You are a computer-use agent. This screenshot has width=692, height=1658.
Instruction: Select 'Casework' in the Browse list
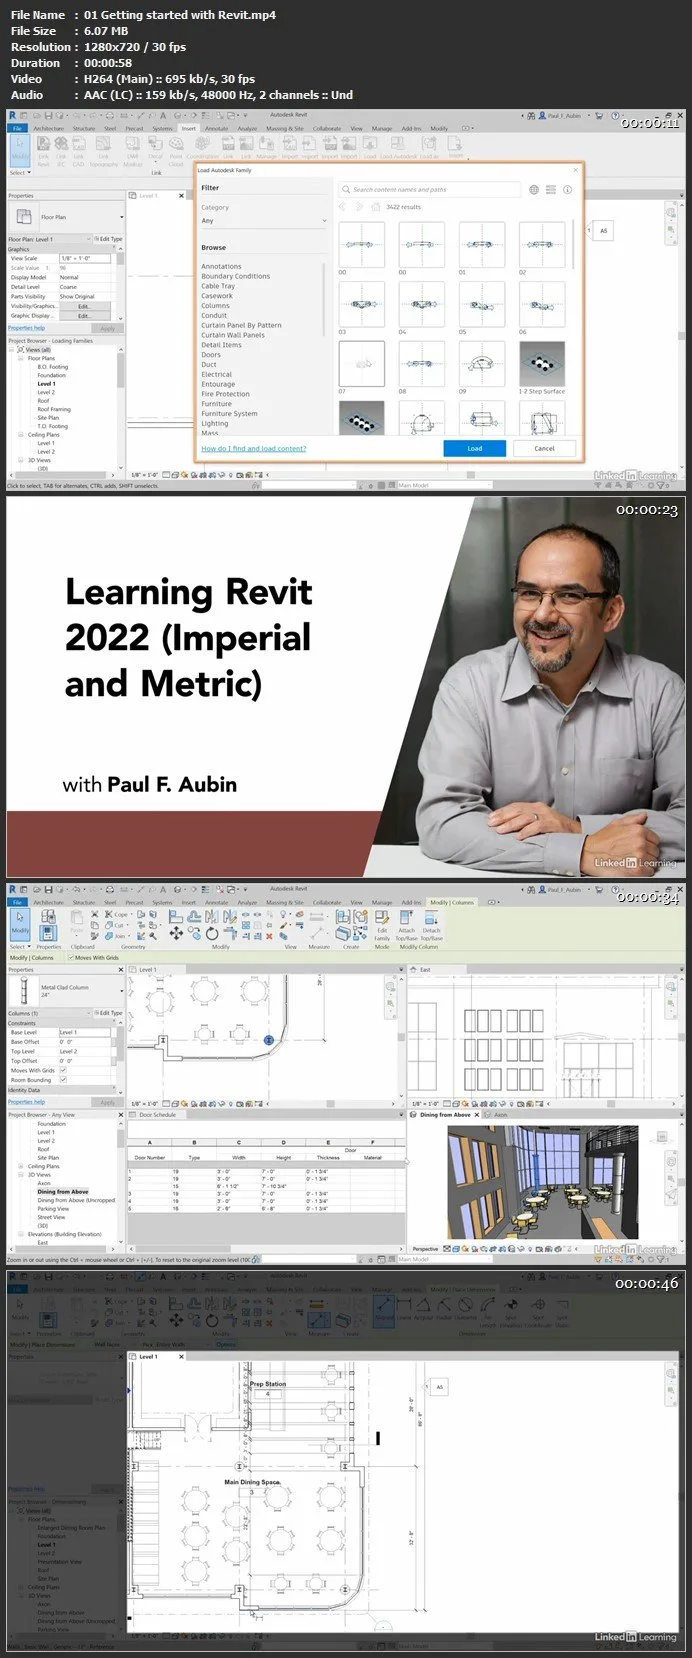tap(217, 296)
